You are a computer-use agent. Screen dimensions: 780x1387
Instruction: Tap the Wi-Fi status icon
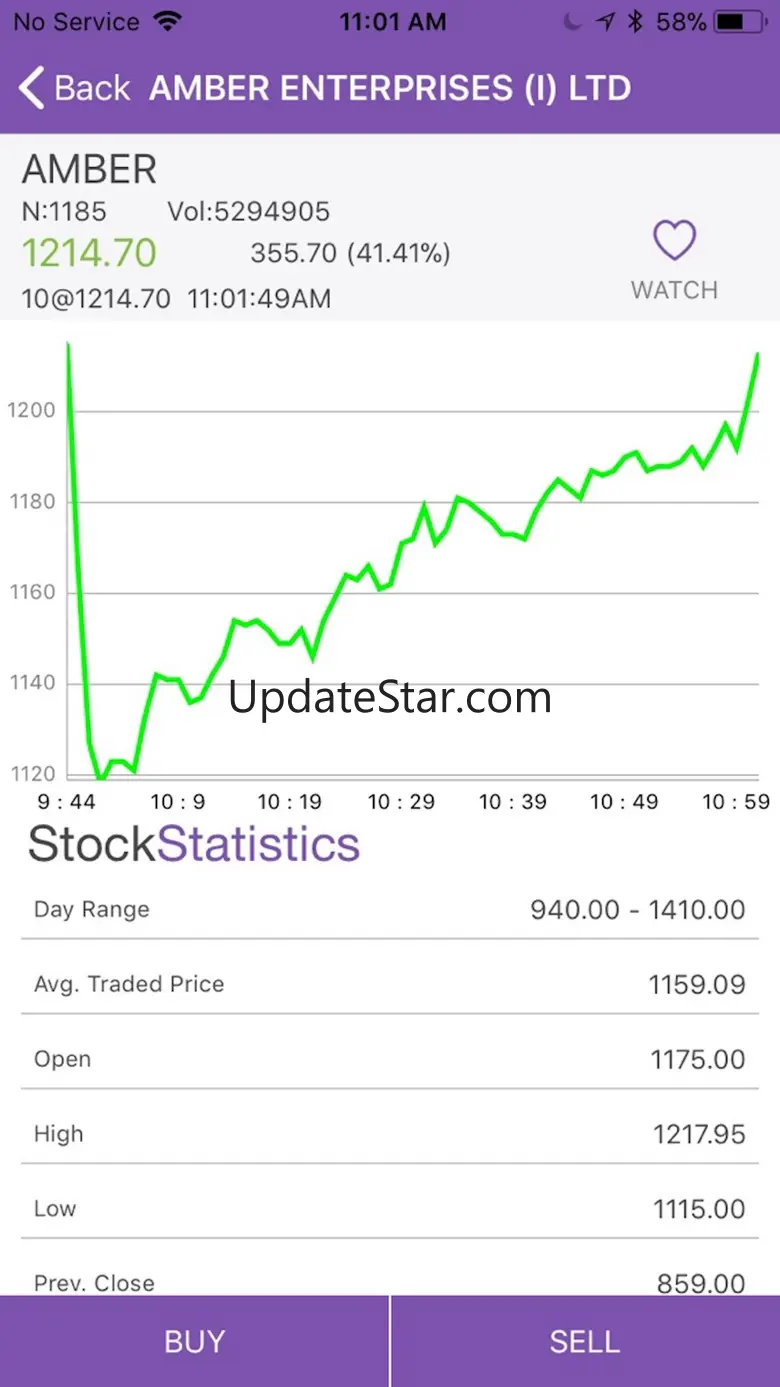coord(168,21)
